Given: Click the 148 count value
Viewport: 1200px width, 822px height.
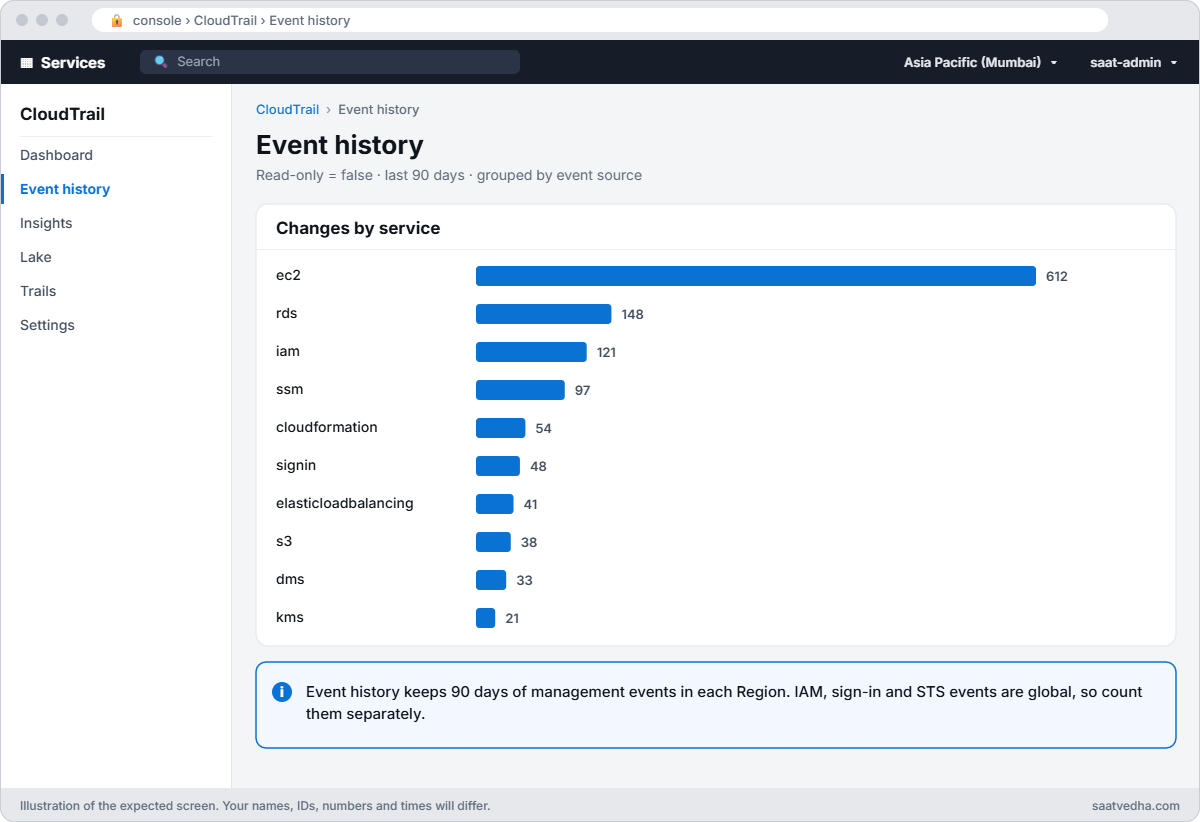Looking at the screenshot, I should [632, 314].
